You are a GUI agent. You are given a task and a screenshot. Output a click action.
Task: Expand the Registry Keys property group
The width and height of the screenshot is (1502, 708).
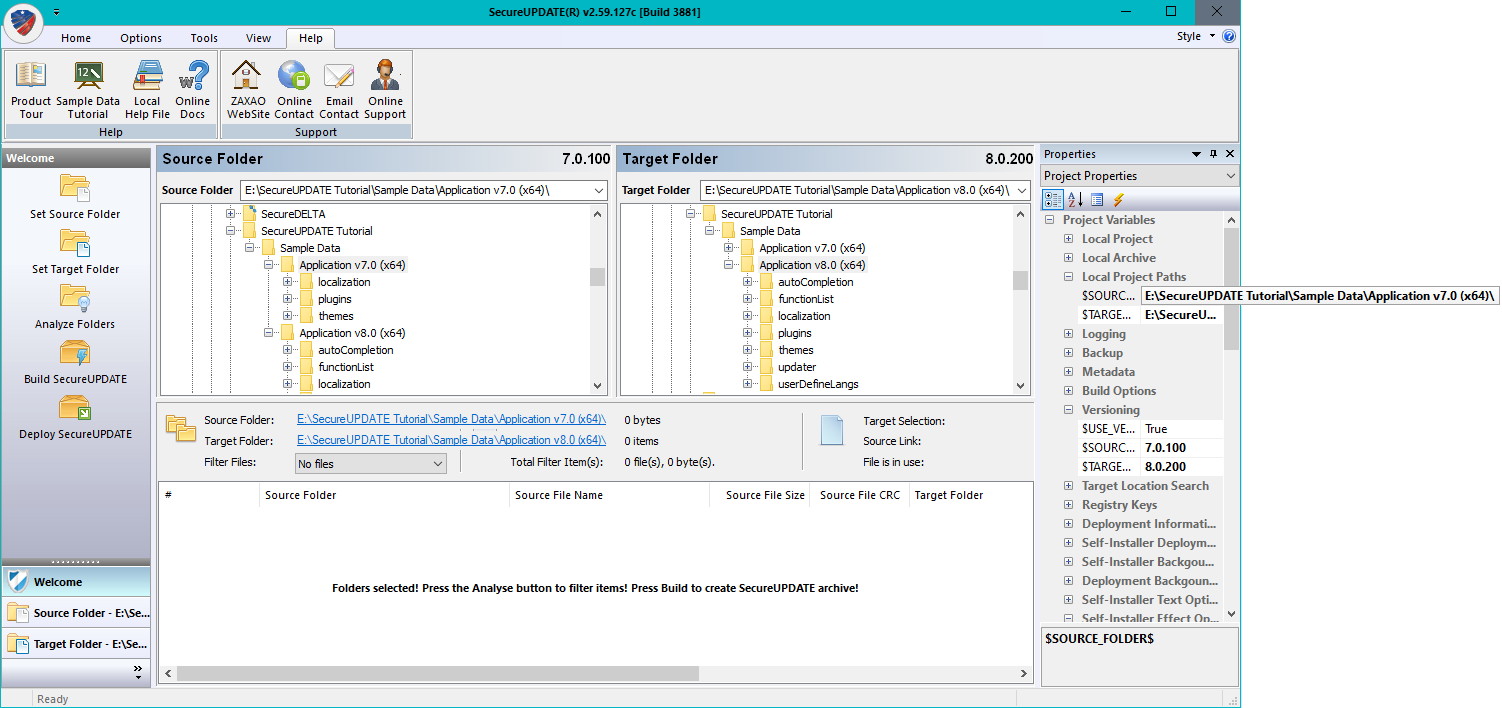(x=1068, y=505)
